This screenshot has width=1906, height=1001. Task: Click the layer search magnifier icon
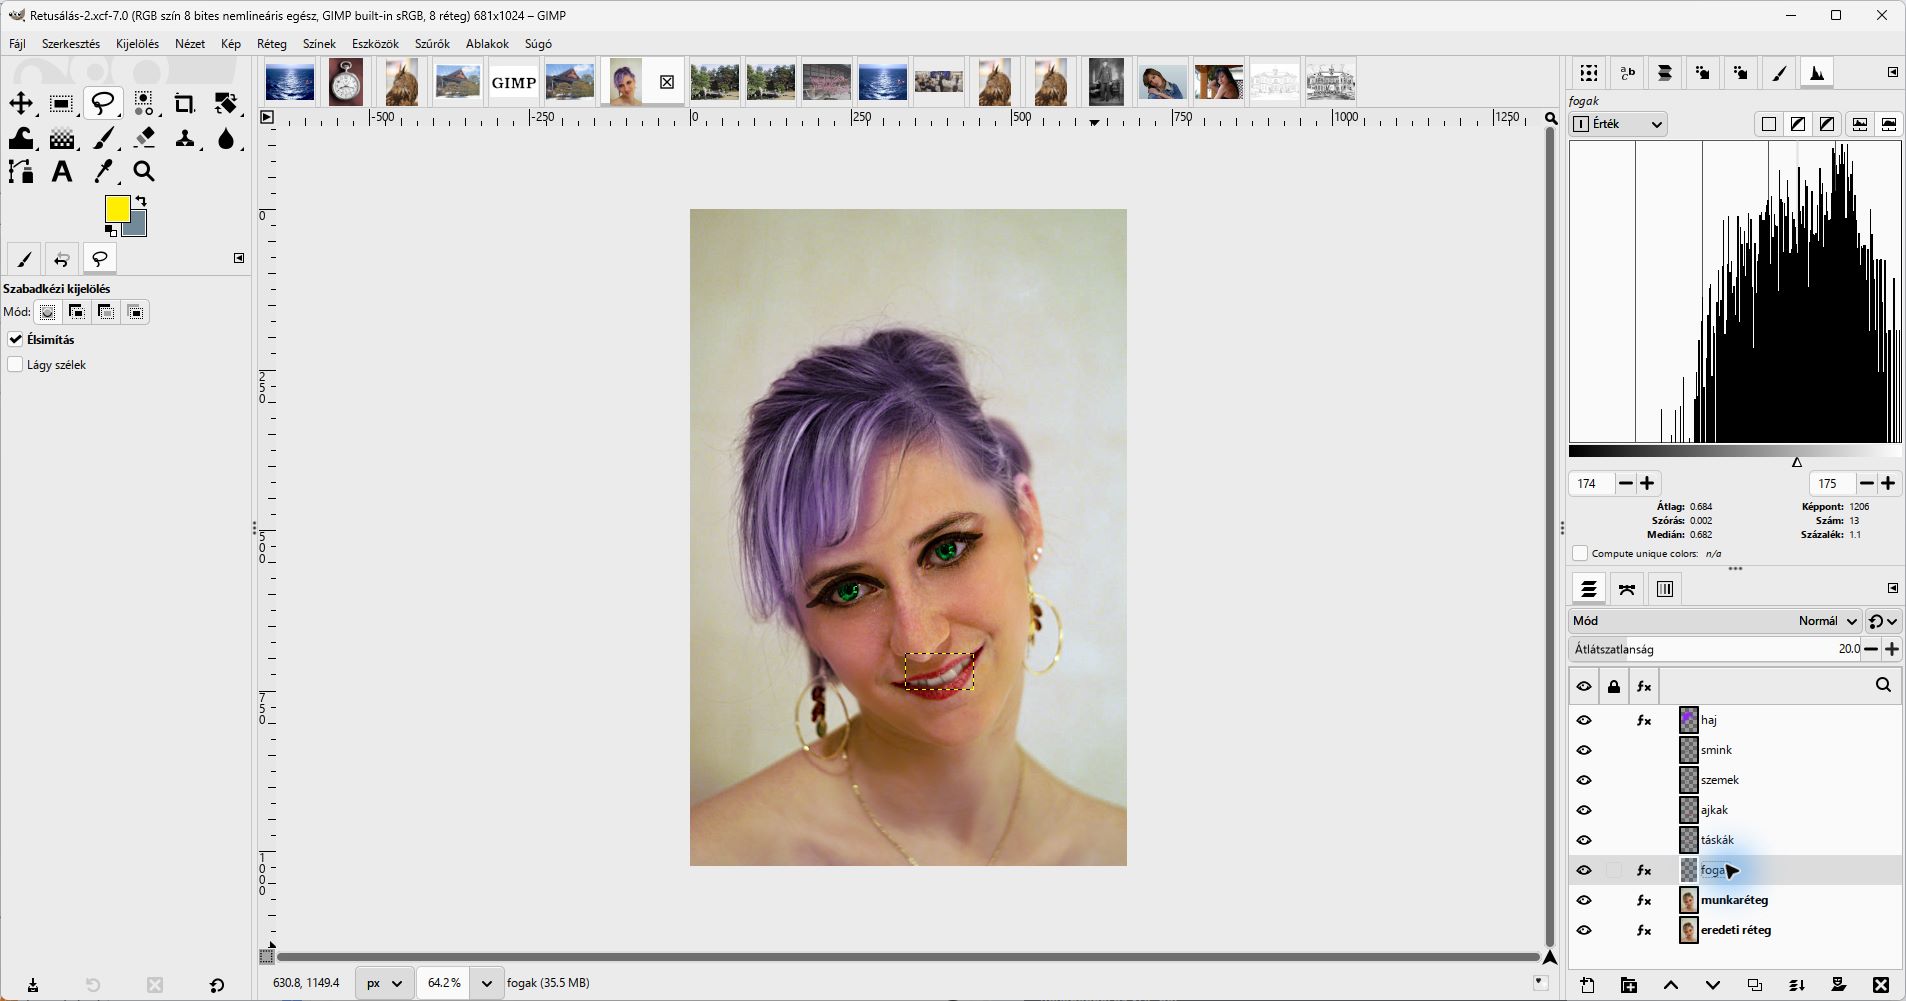coord(1883,685)
